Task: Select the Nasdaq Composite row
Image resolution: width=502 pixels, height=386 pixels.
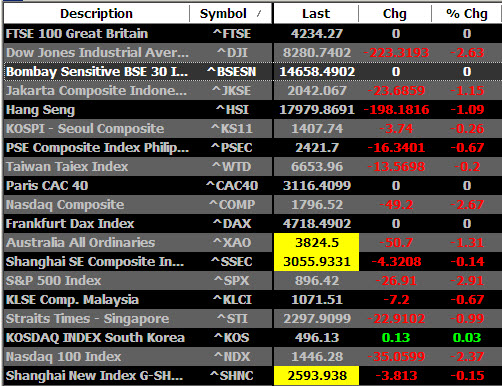Action: tap(253, 205)
